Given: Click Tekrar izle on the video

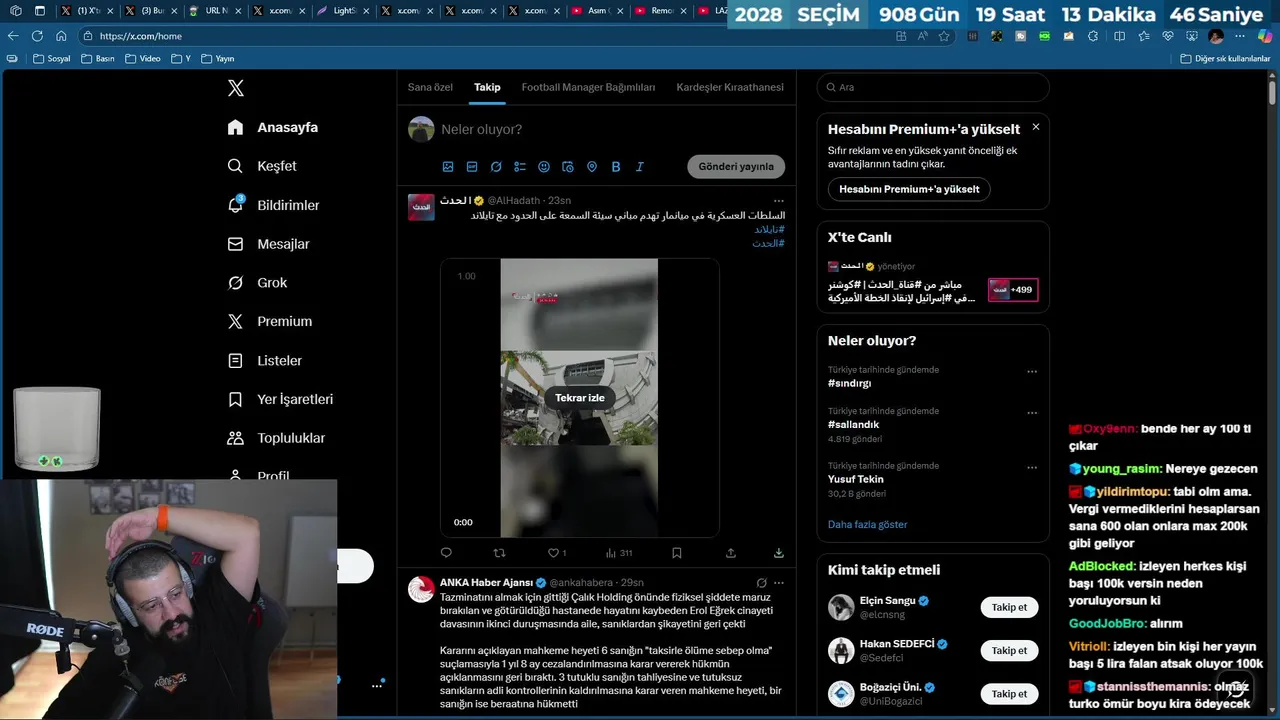Looking at the screenshot, I should [580, 398].
